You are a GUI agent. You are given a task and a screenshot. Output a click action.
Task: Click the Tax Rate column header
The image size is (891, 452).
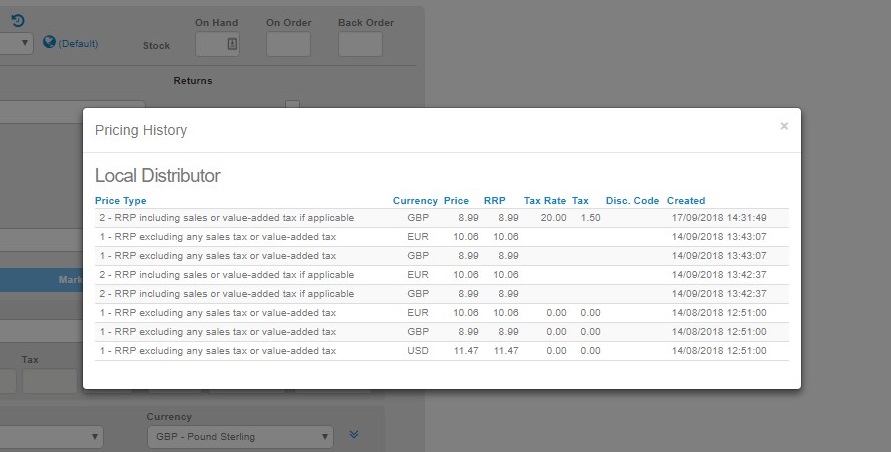(x=545, y=201)
